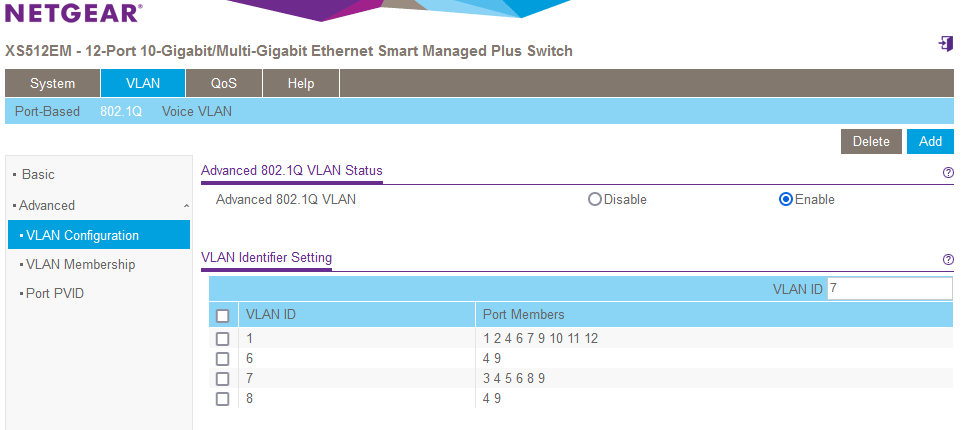The width and height of the screenshot is (965, 430).
Task: Open help for Advanced 802.1Q VLAN Status
Action: [x=948, y=172]
